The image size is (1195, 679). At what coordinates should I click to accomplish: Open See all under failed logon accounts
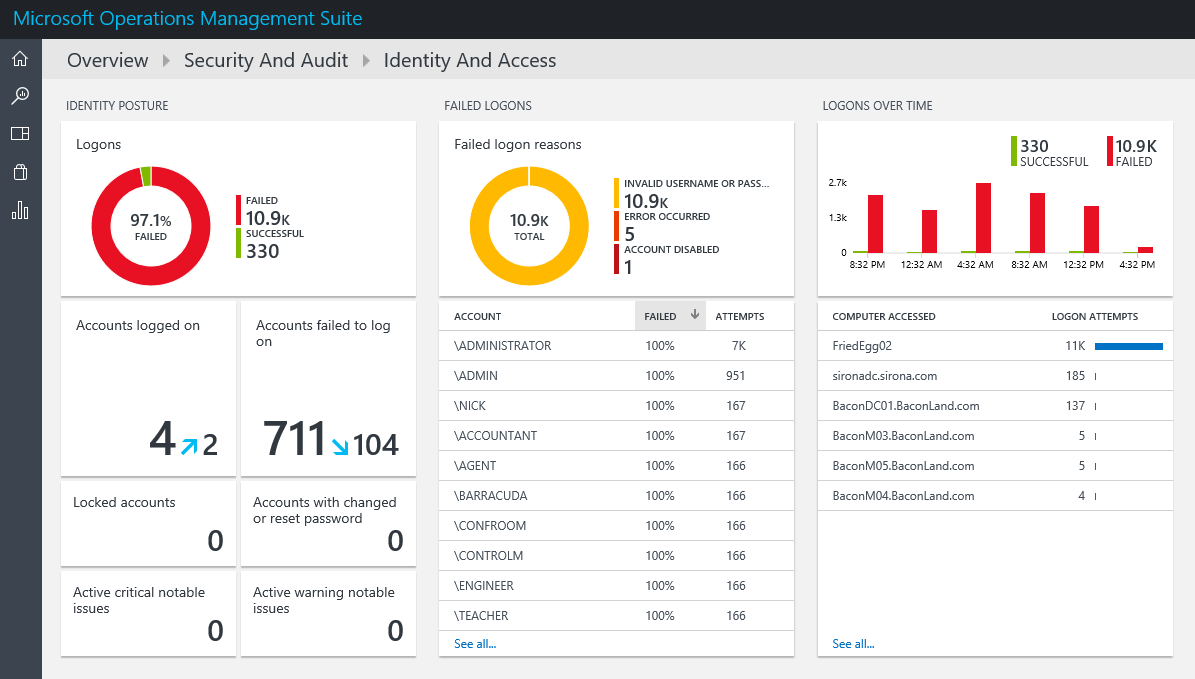coord(474,643)
